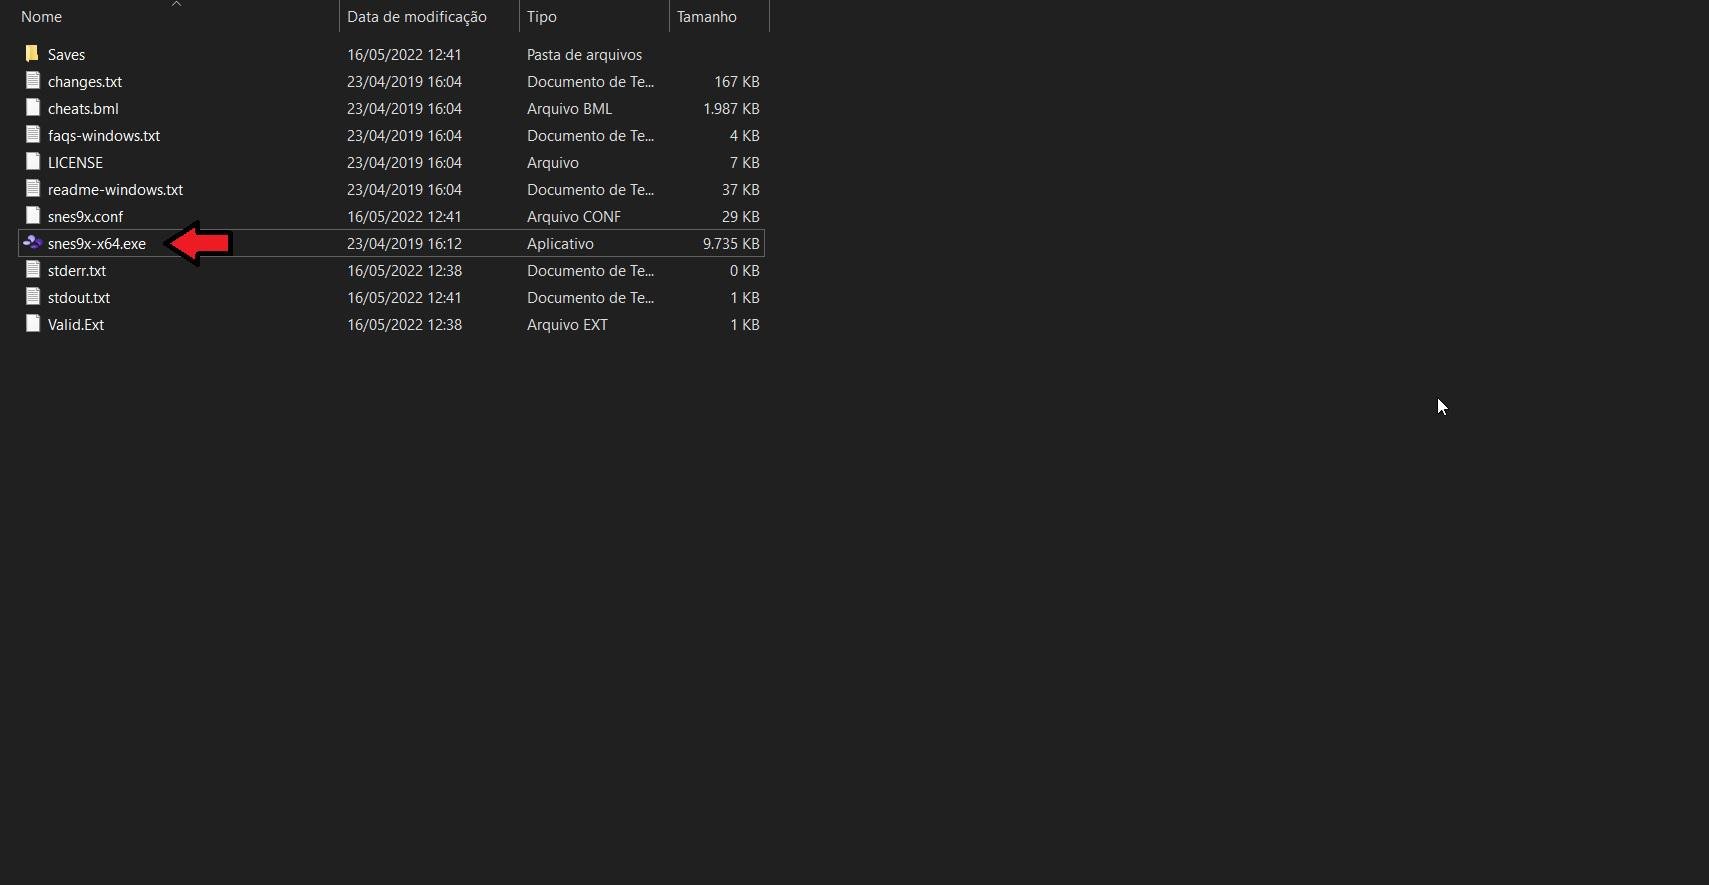Click the 37 KB size cell
Screen dimensions: 1709x885
tap(741, 190)
